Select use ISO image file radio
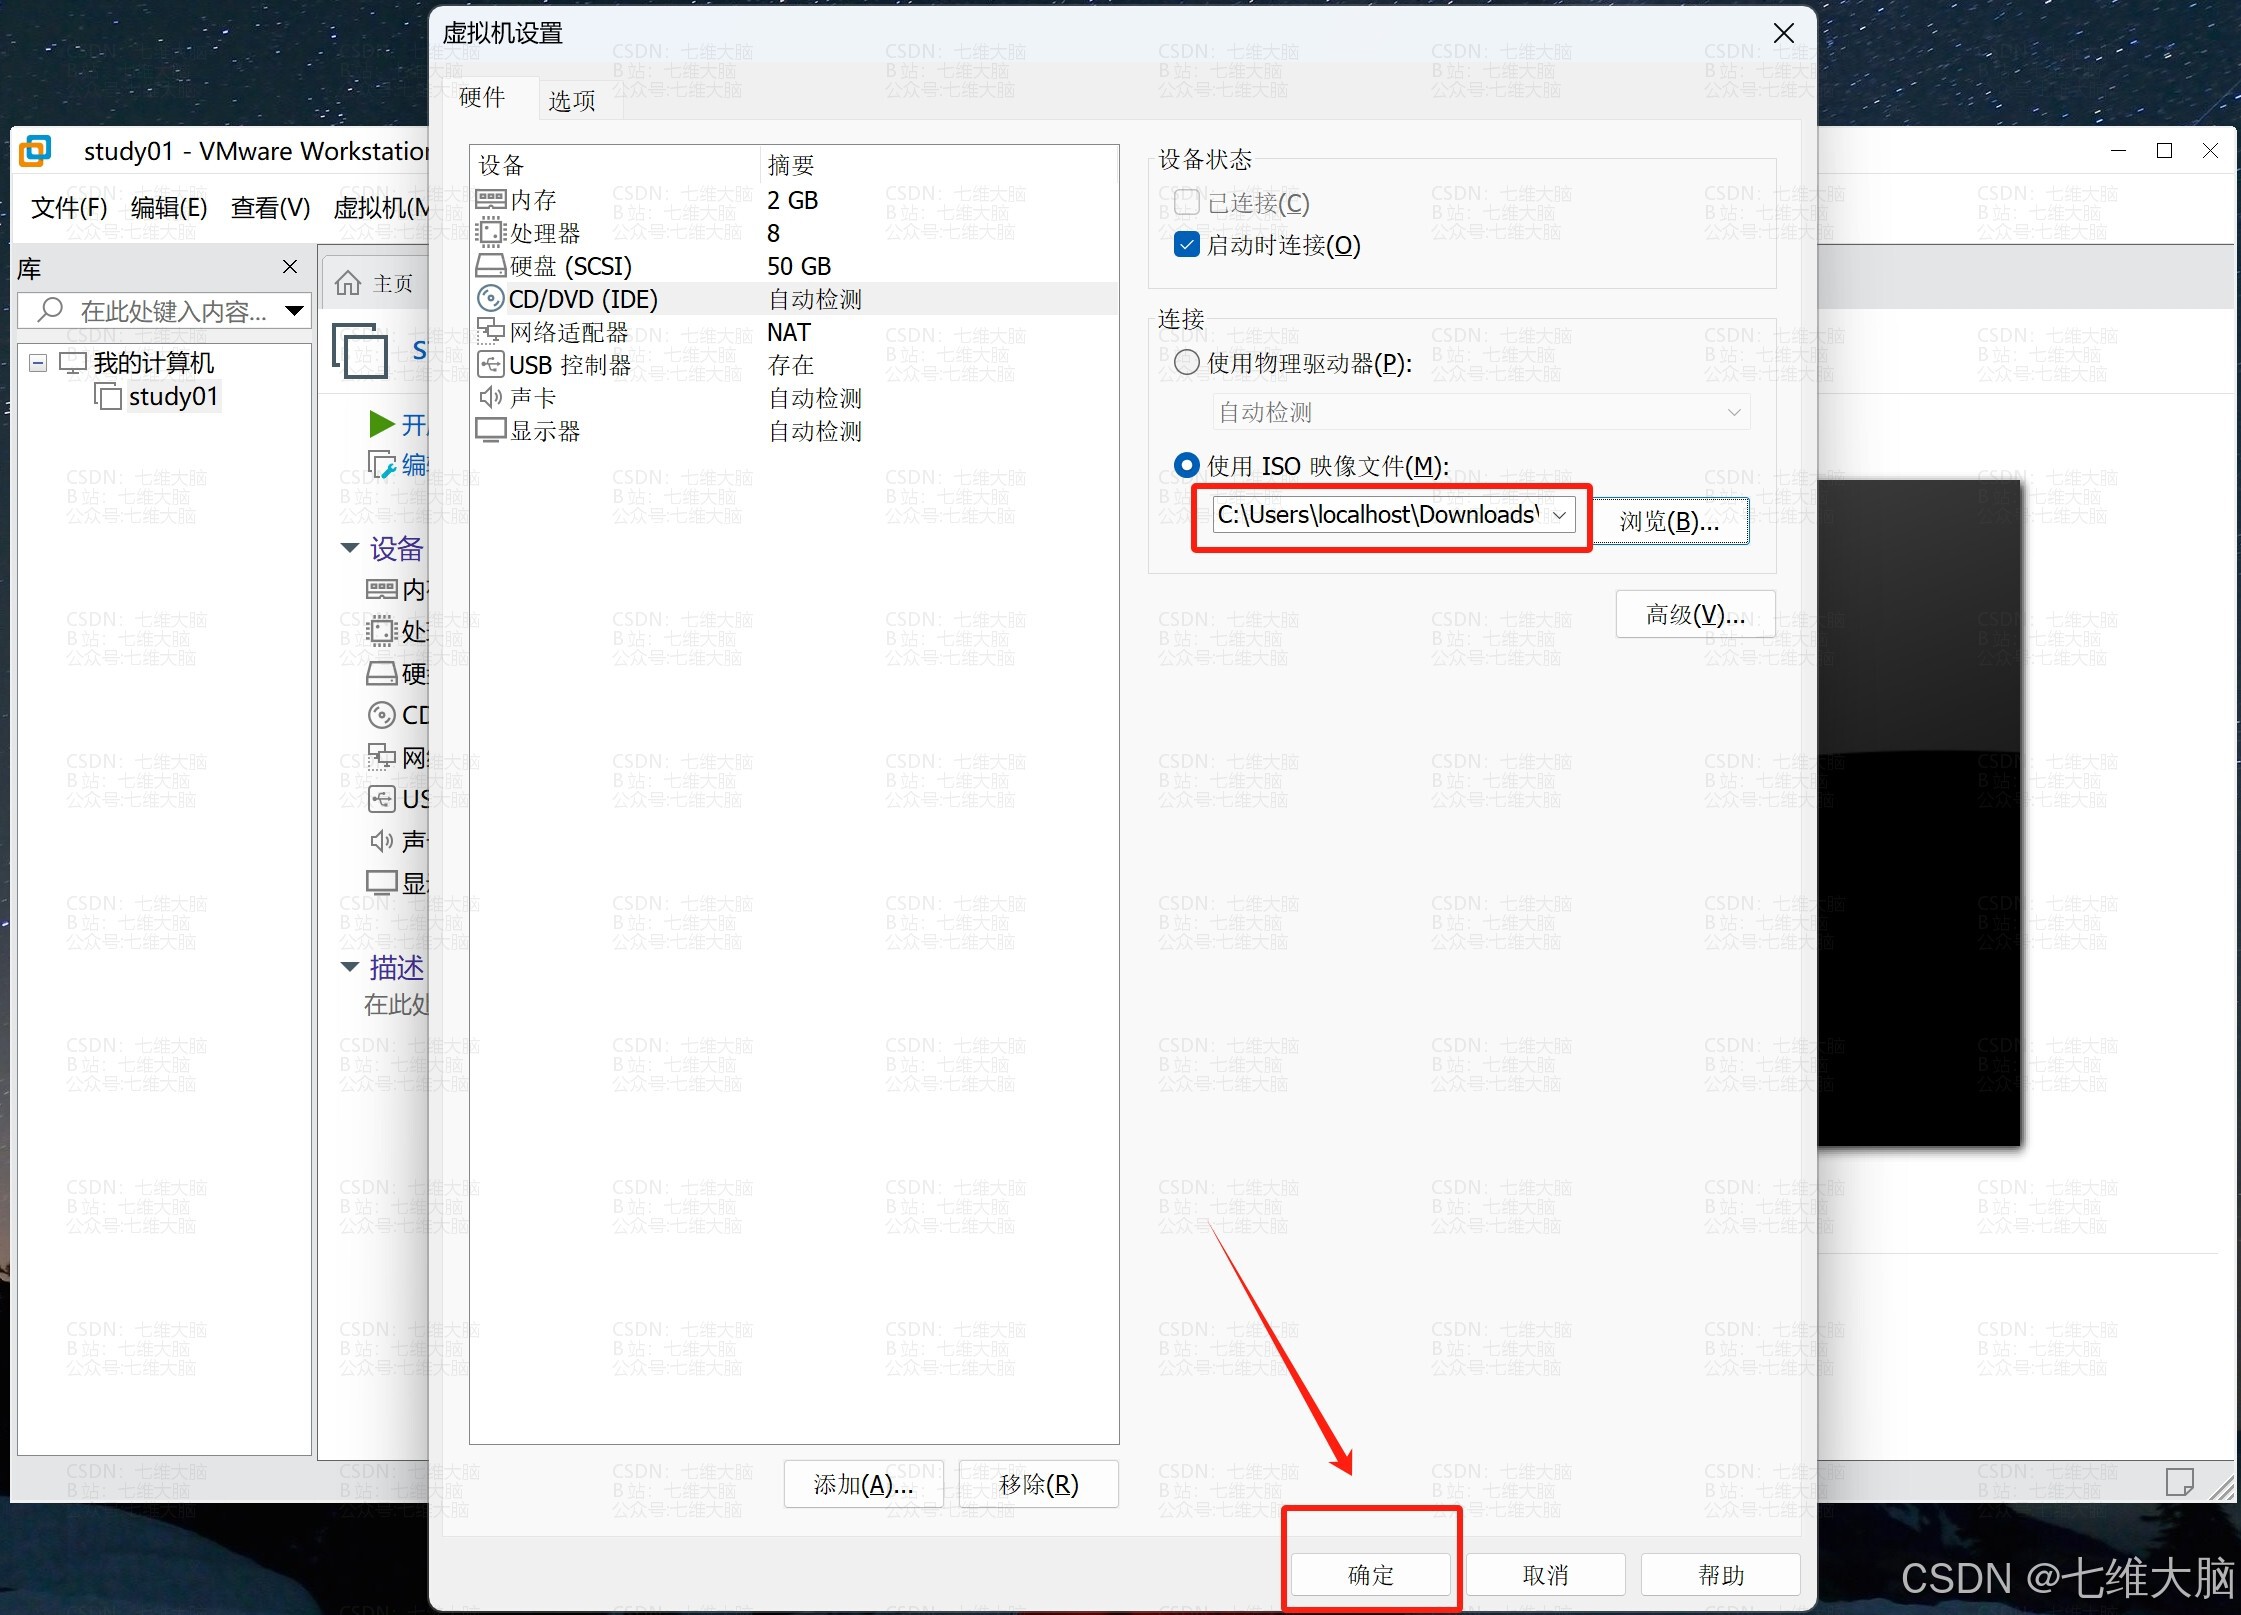 1186,465
